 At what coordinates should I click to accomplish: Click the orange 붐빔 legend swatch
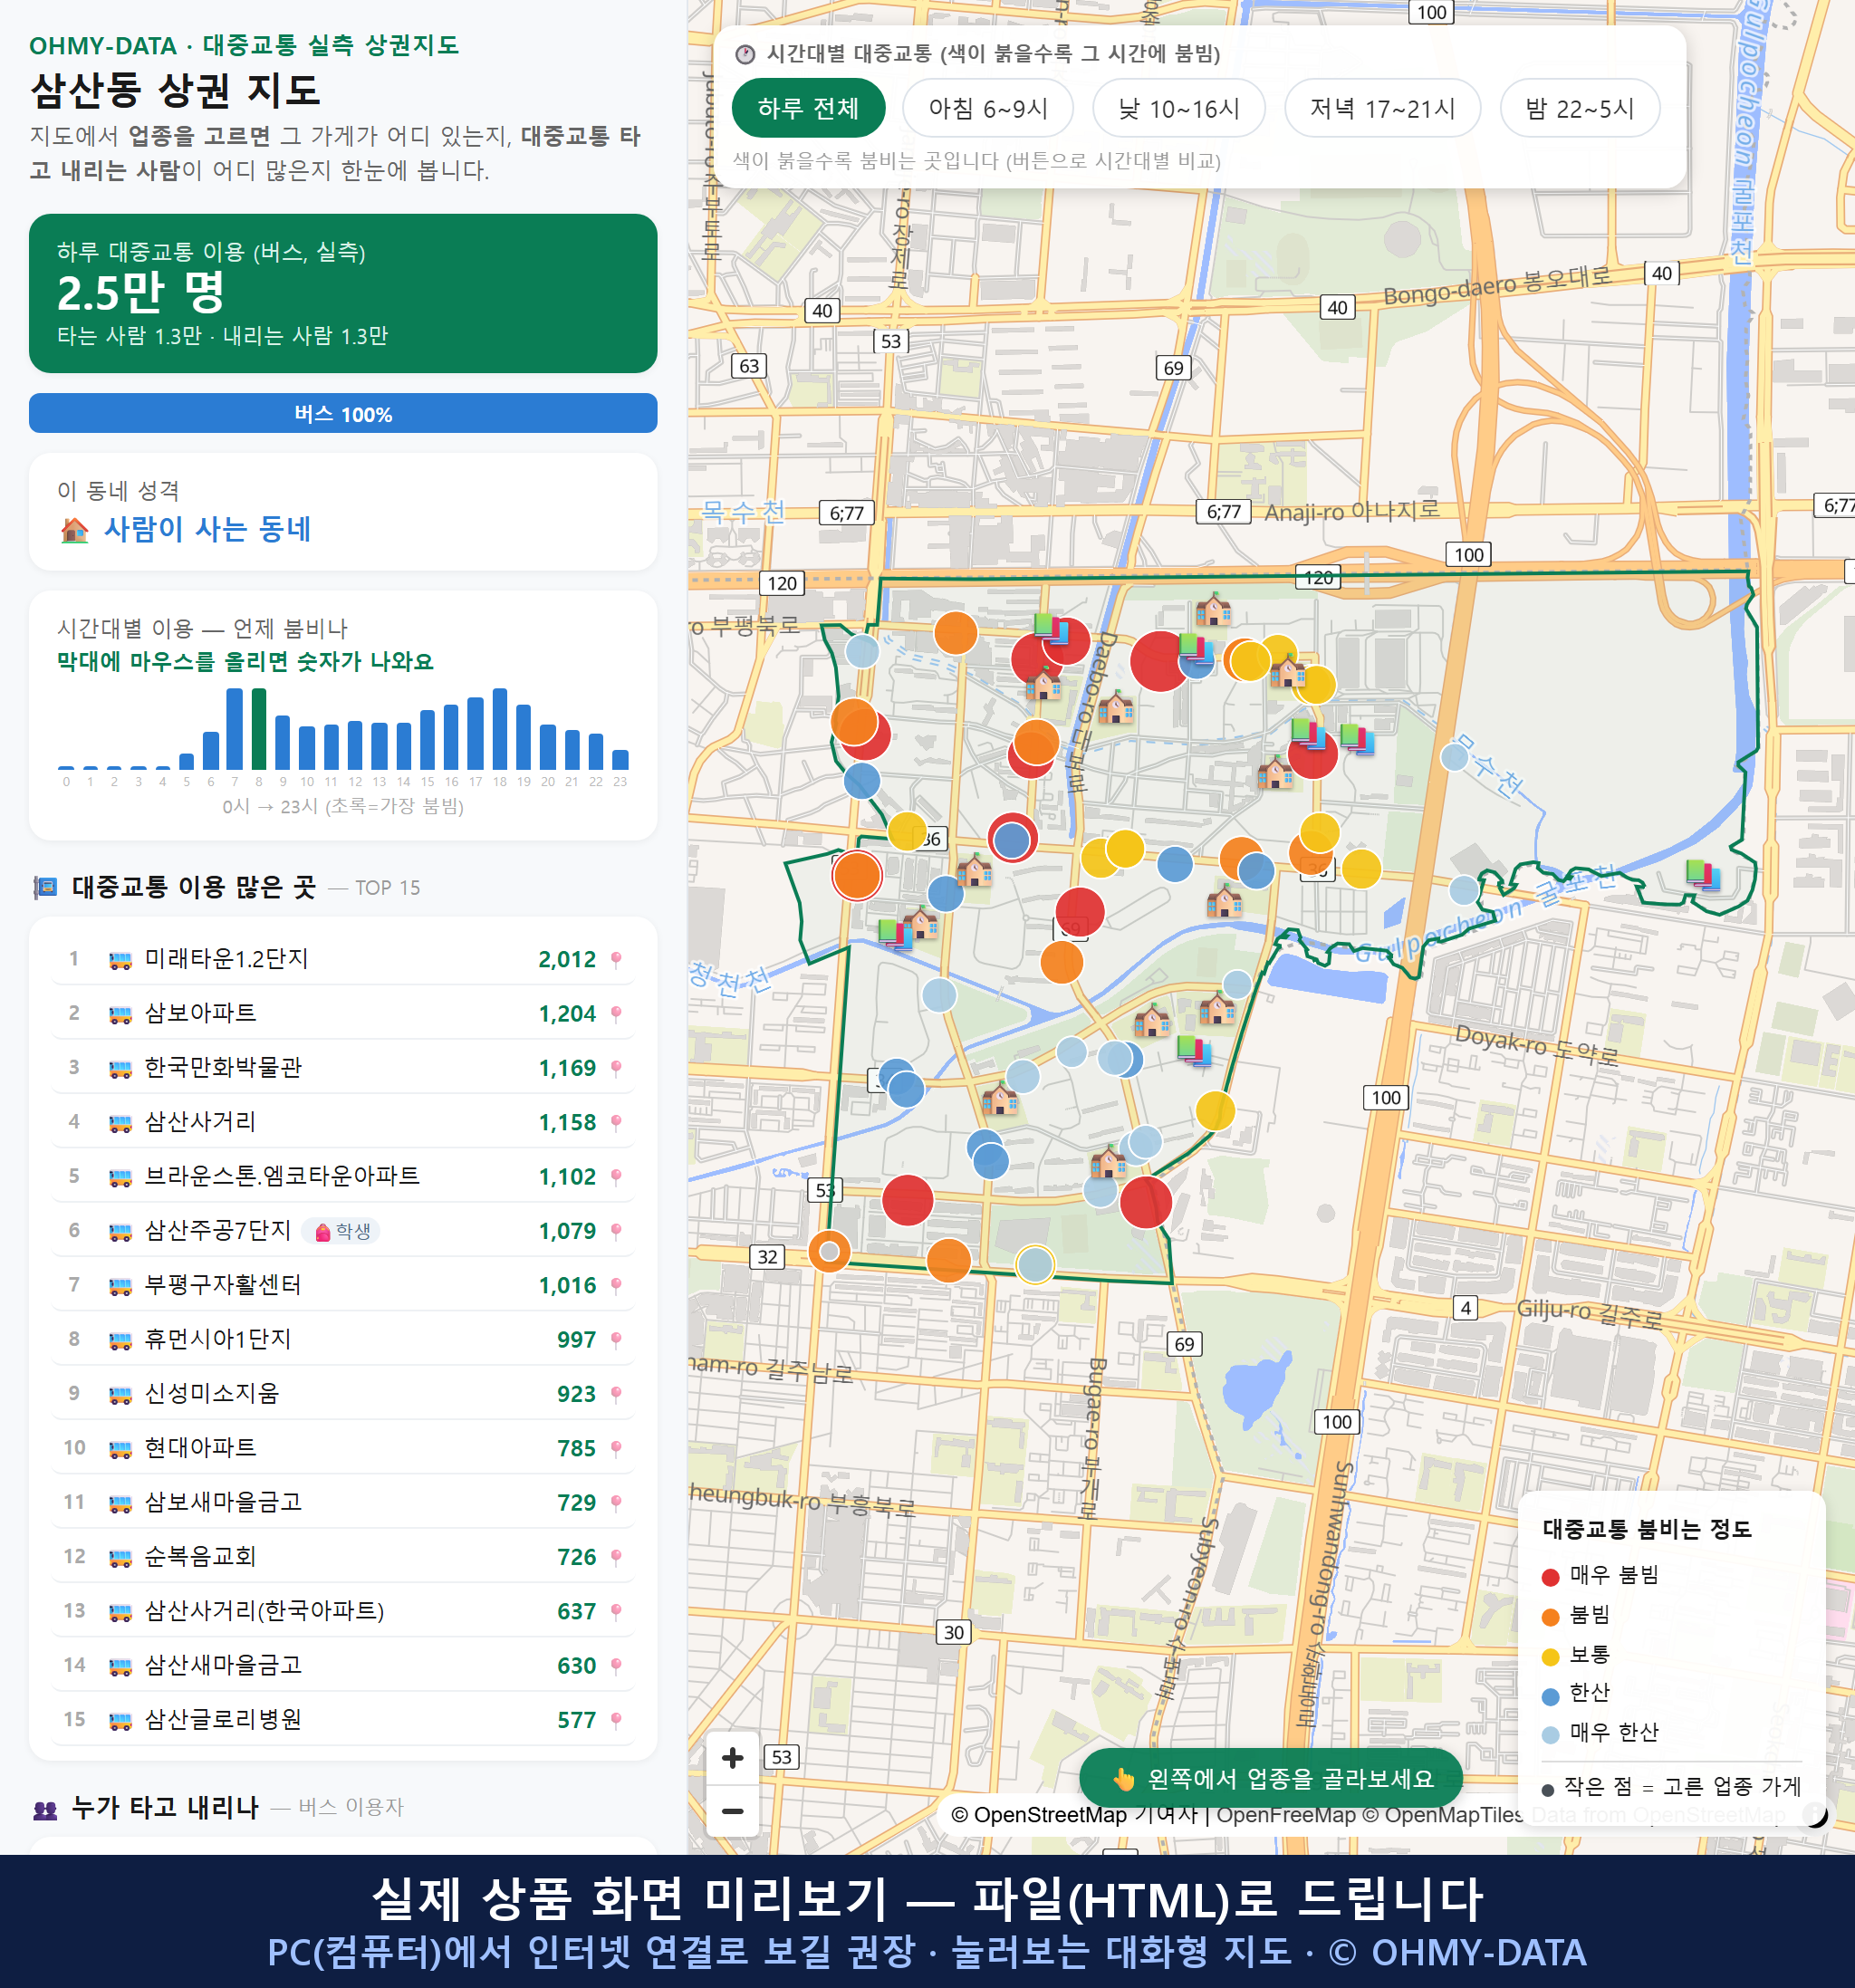[1551, 1617]
